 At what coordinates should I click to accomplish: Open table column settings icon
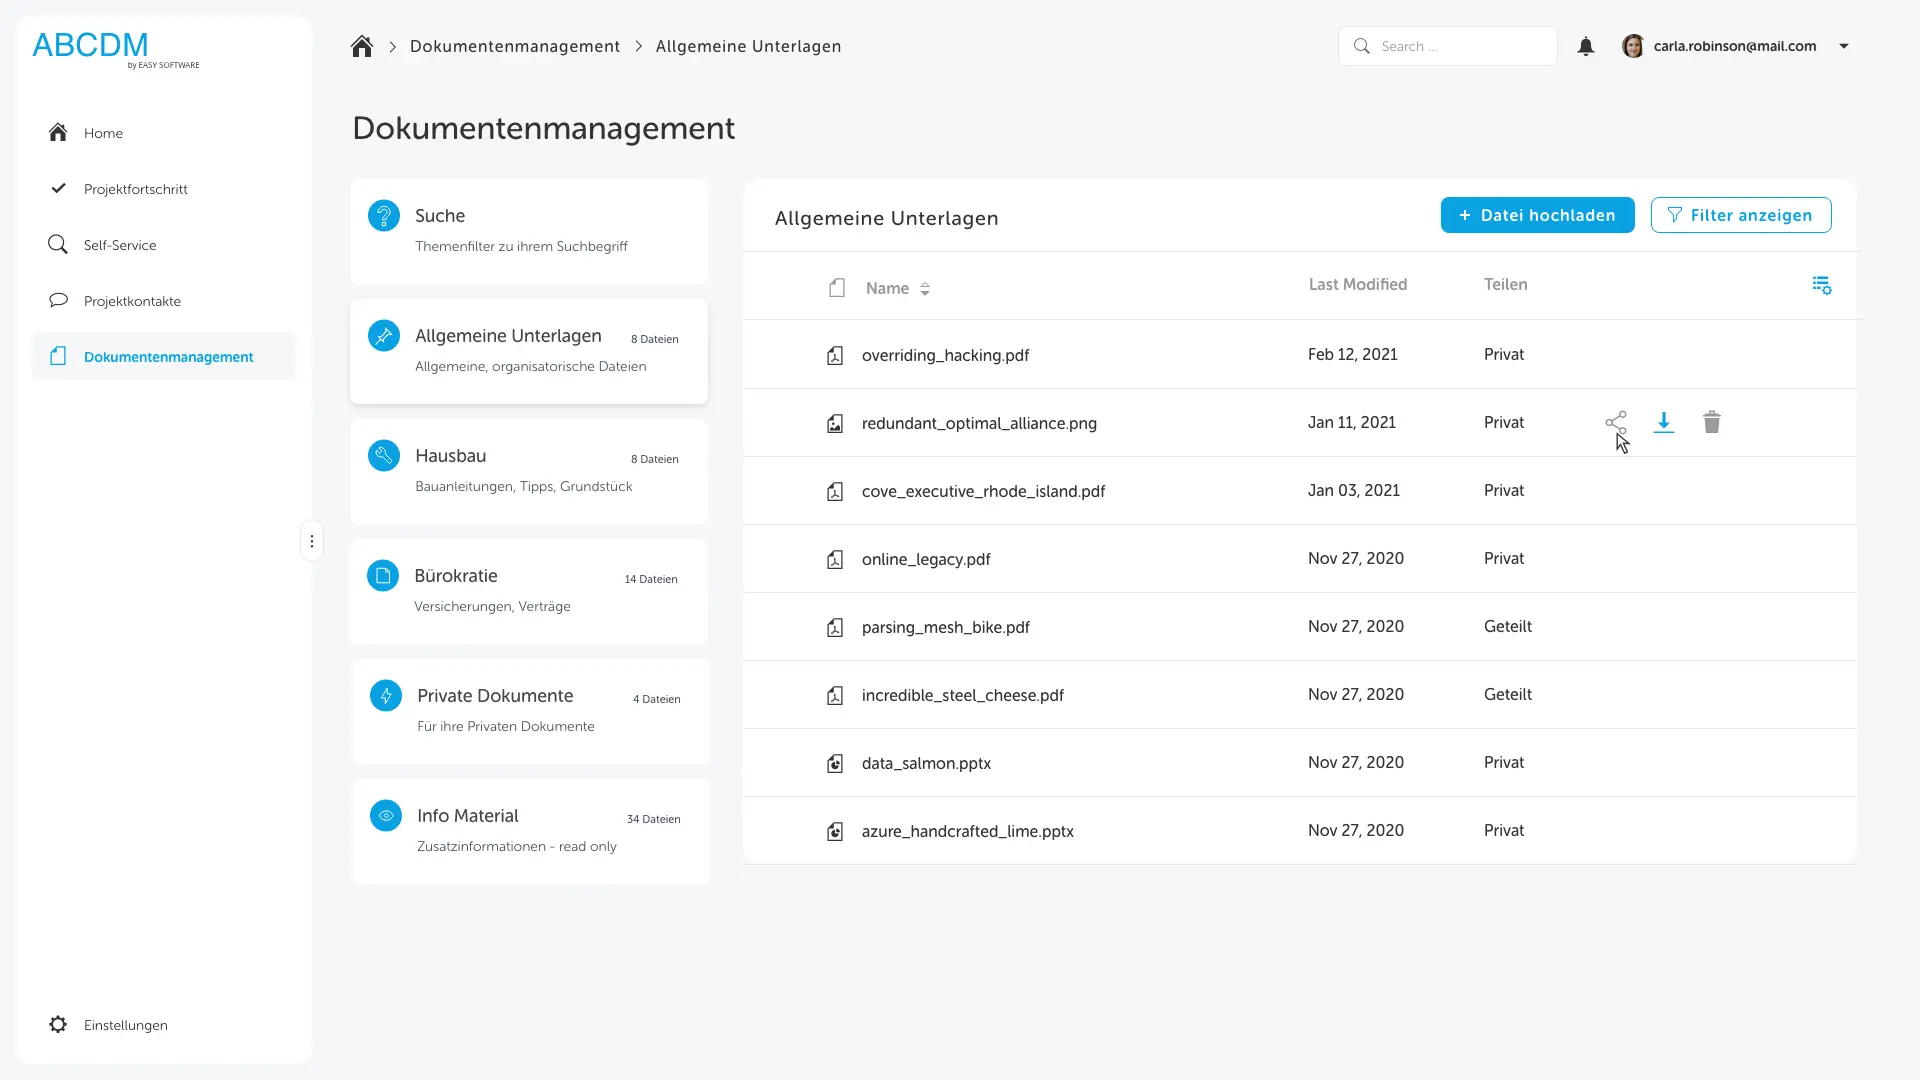[1821, 286]
